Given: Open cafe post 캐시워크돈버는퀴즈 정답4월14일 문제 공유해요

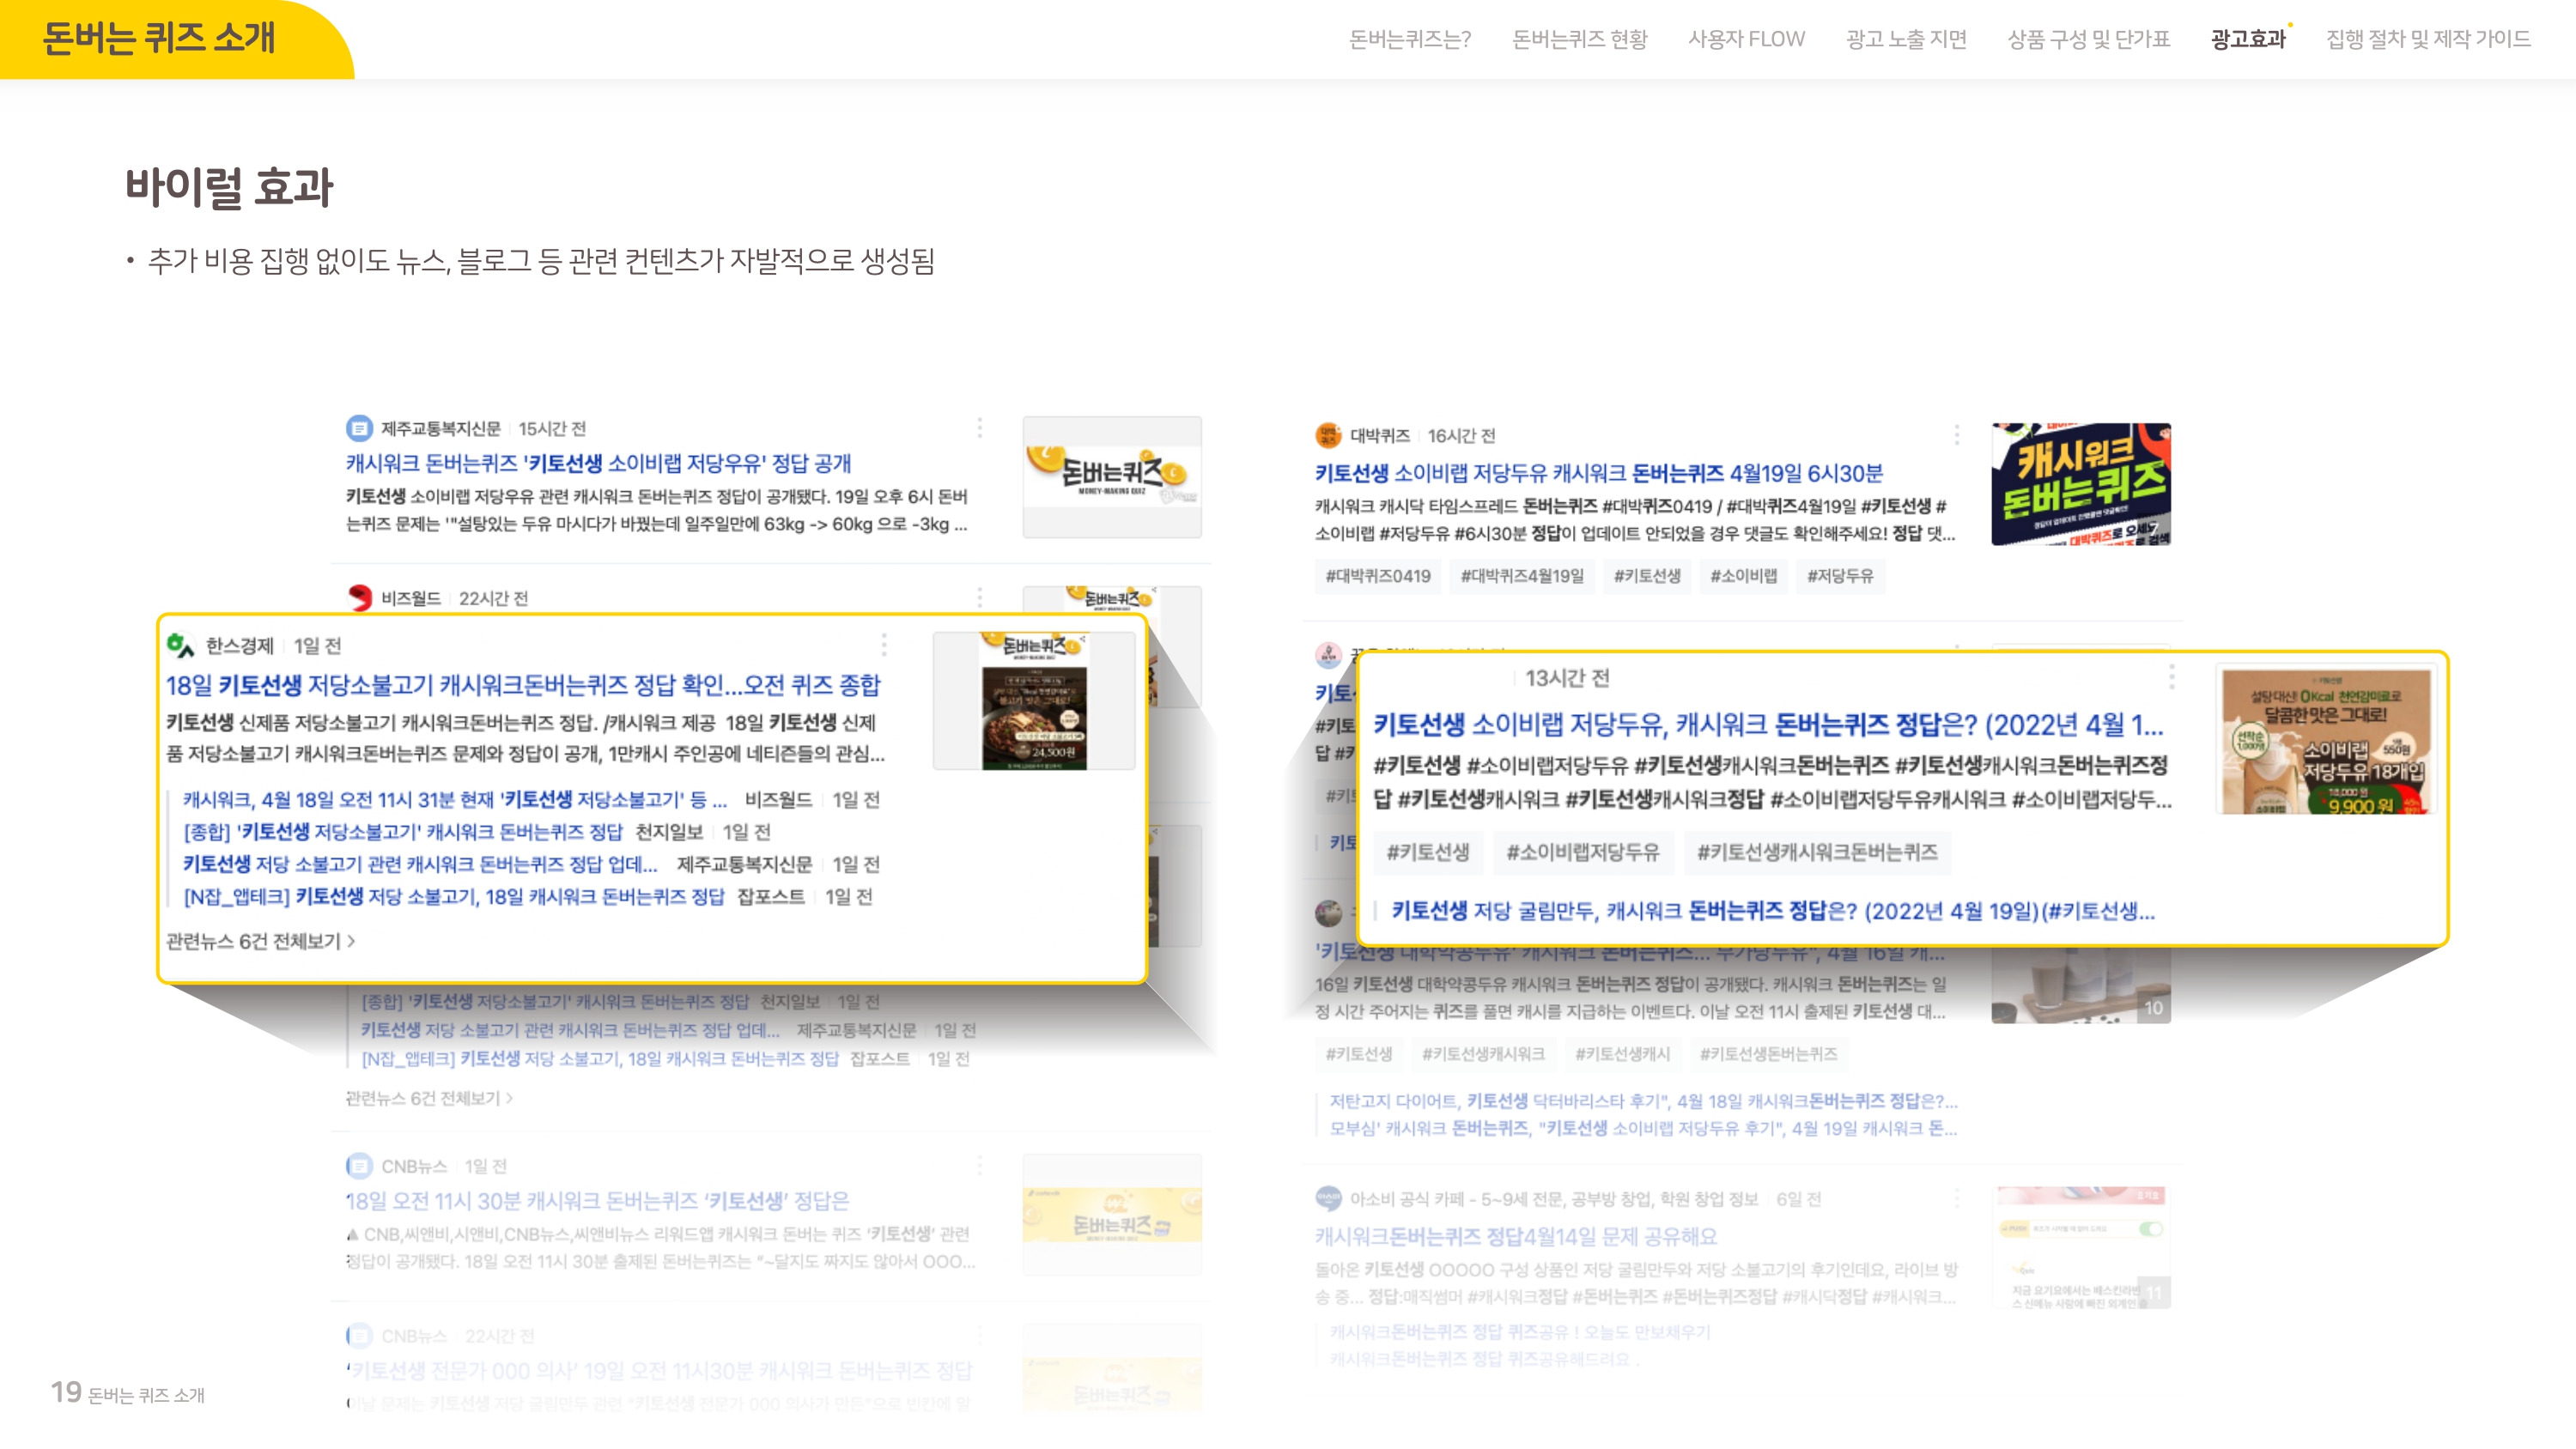Looking at the screenshot, I should 1516,1236.
